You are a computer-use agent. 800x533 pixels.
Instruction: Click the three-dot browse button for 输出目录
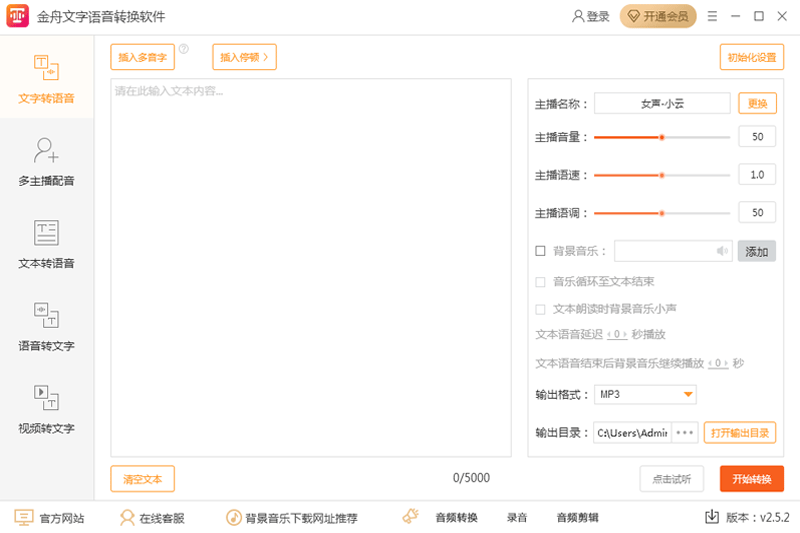pyautogui.click(x=684, y=433)
